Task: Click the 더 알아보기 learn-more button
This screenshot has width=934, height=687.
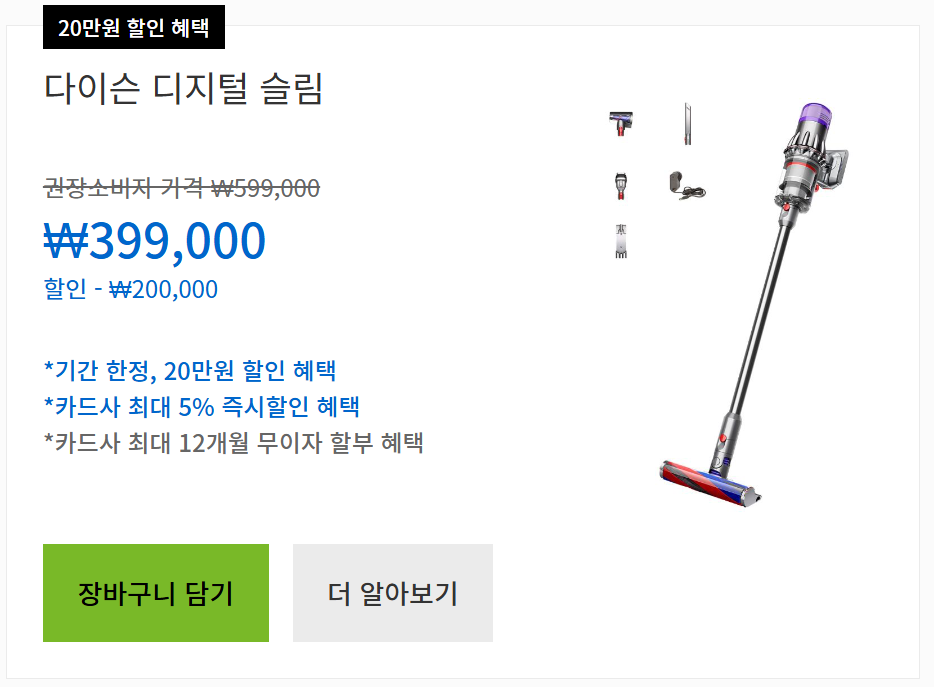Action: [x=392, y=593]
